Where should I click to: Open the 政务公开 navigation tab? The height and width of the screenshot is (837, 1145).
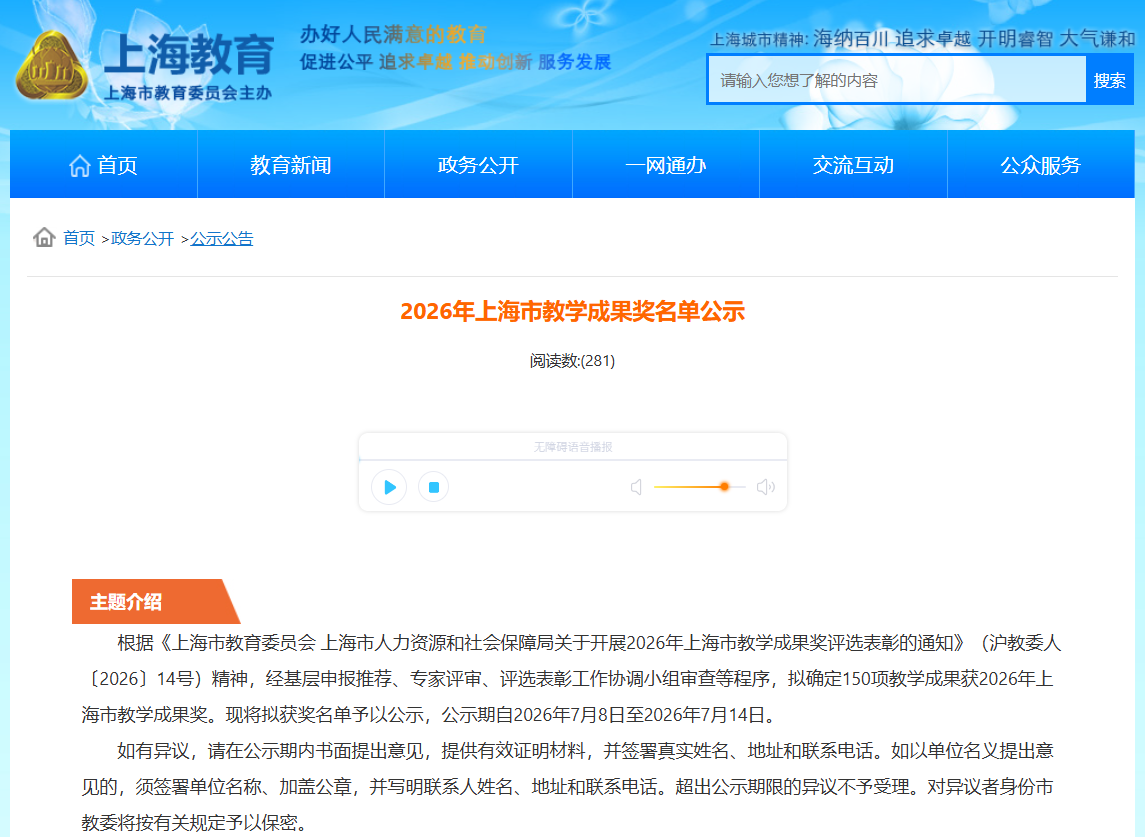click(x=478, y=165)
